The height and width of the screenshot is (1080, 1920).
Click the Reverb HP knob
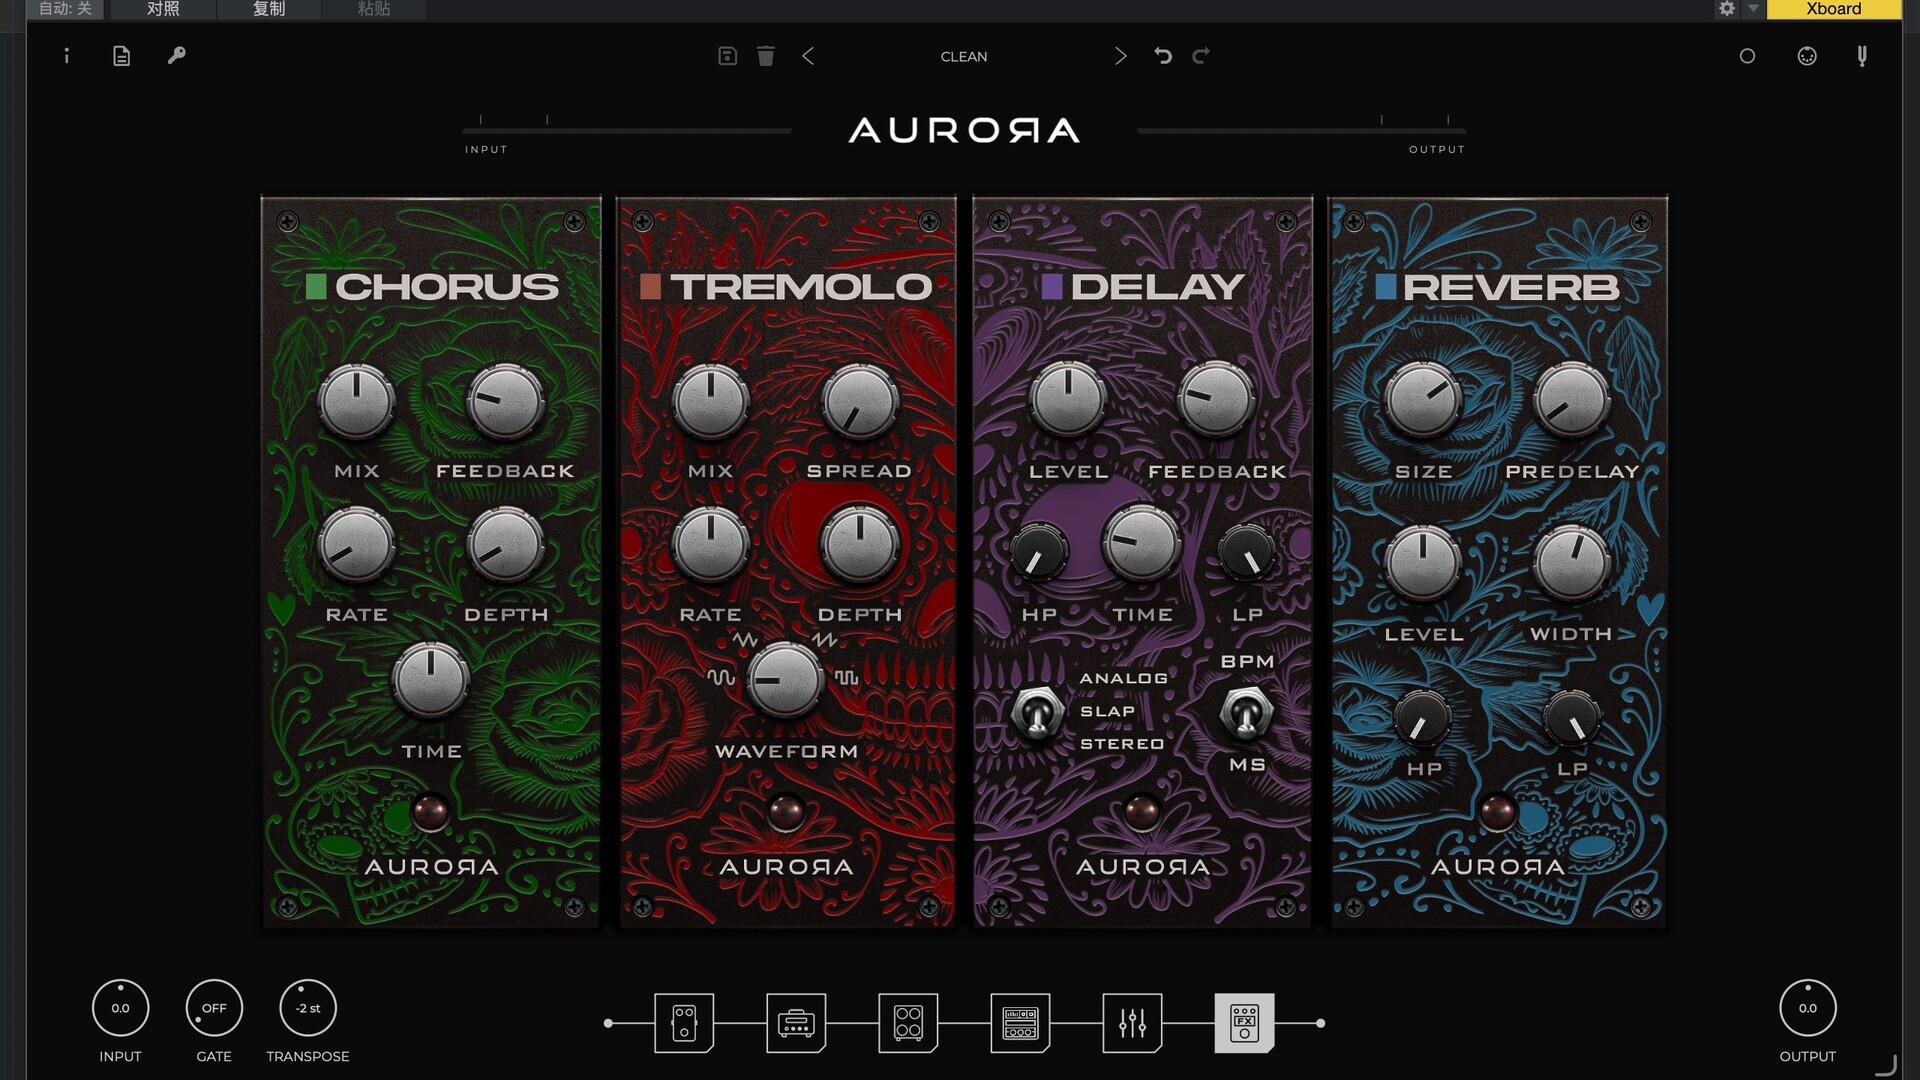coord(1423,718)
